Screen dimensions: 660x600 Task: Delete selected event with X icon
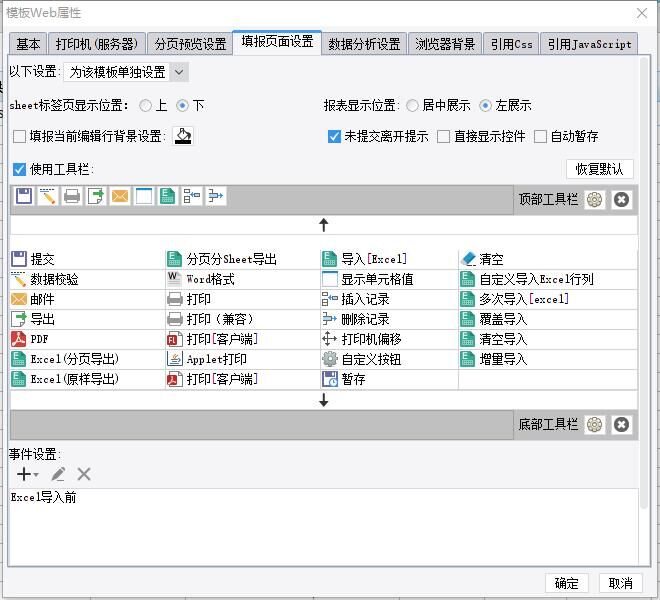coord(84,474)
